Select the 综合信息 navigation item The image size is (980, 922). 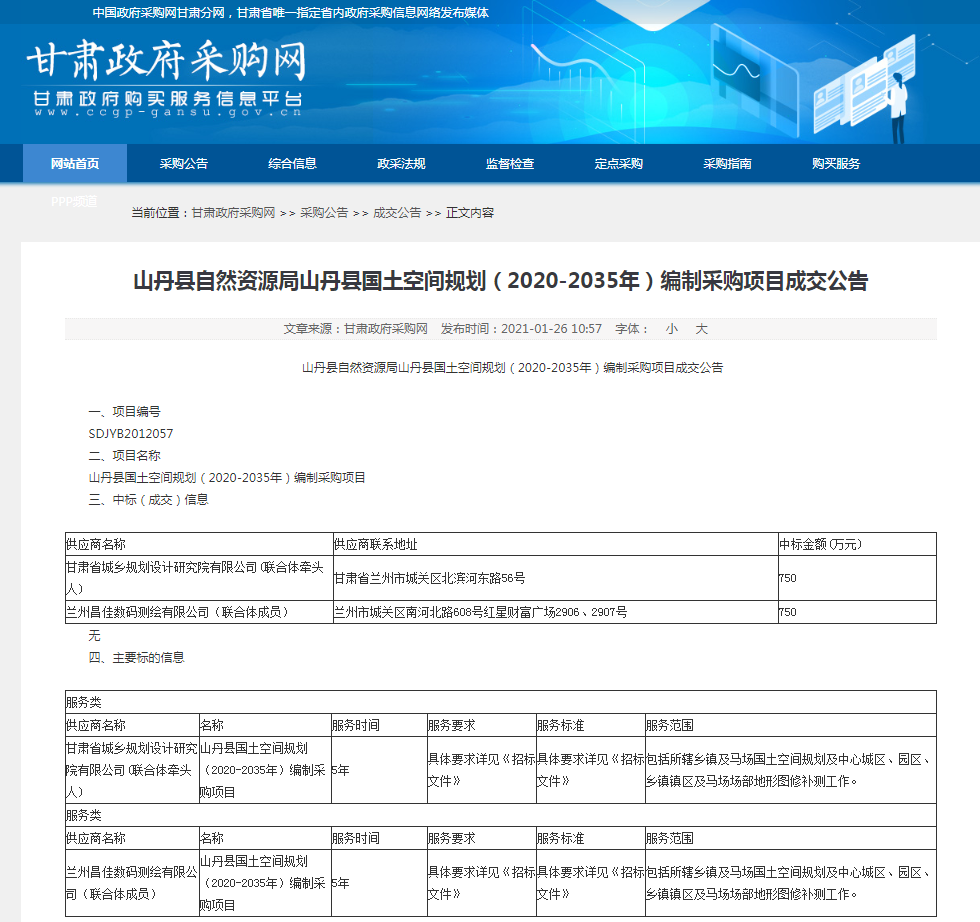coord(292,164)
